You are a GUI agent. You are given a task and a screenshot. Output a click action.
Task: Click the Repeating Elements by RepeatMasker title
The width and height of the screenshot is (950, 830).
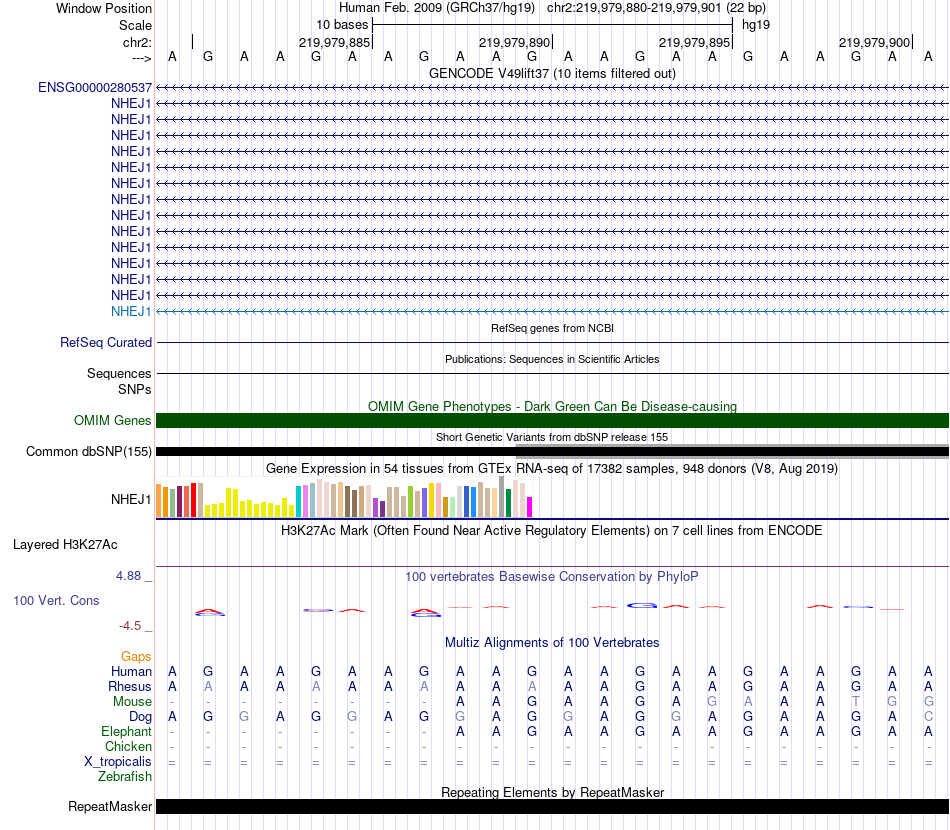point(552,792)
